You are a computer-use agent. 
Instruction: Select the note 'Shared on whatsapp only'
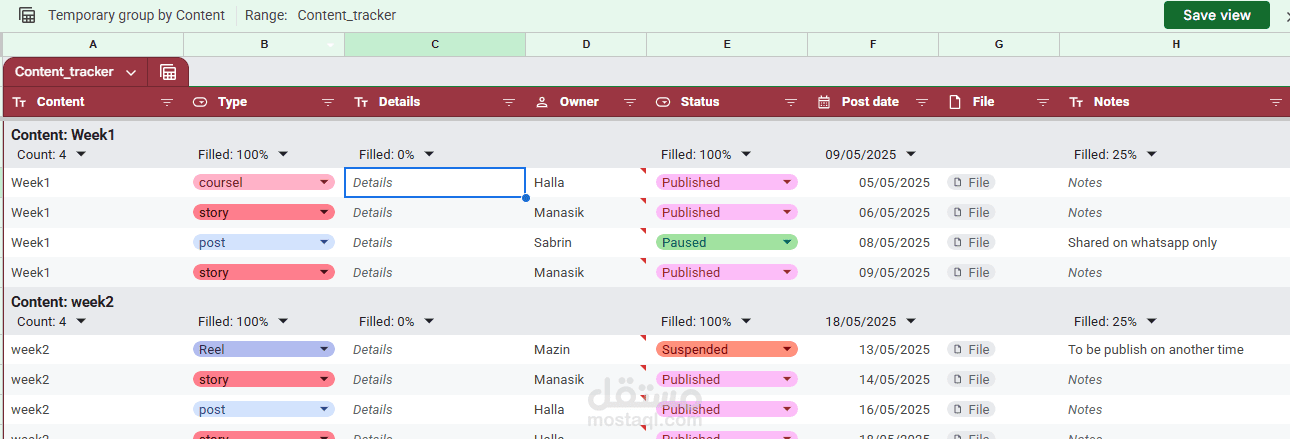[x=1142, y=243]
